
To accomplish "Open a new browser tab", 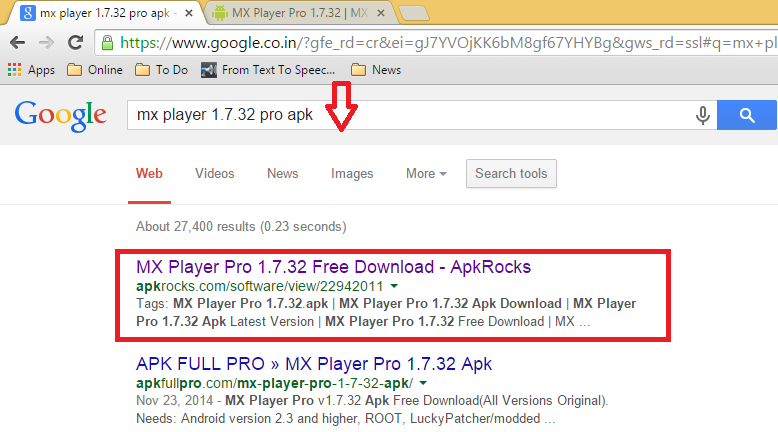I will [x=414, y=13].
